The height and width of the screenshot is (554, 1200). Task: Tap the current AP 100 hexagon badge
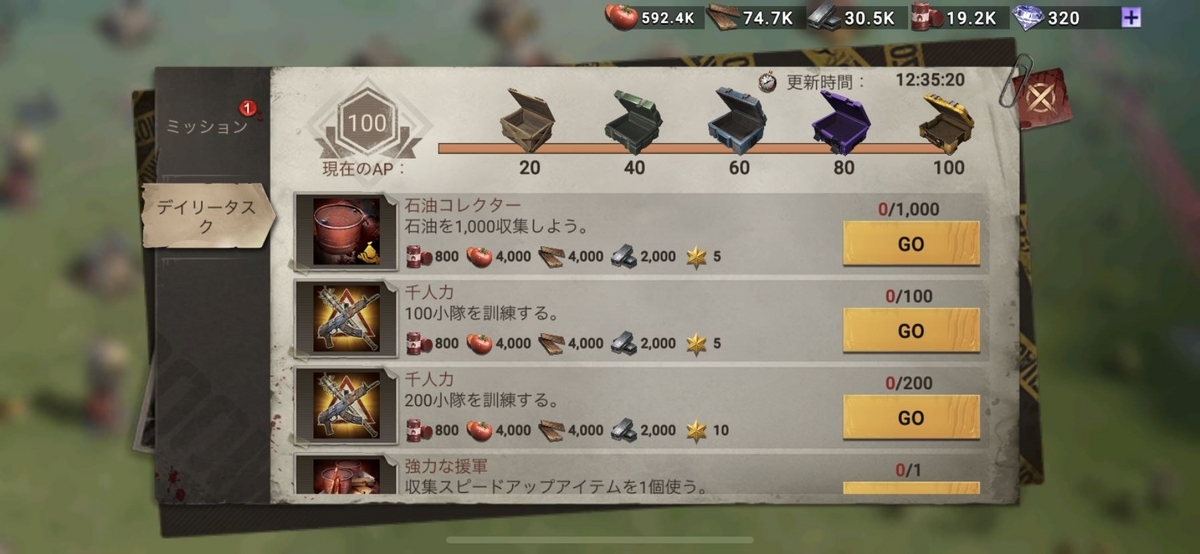pos(368,124)
